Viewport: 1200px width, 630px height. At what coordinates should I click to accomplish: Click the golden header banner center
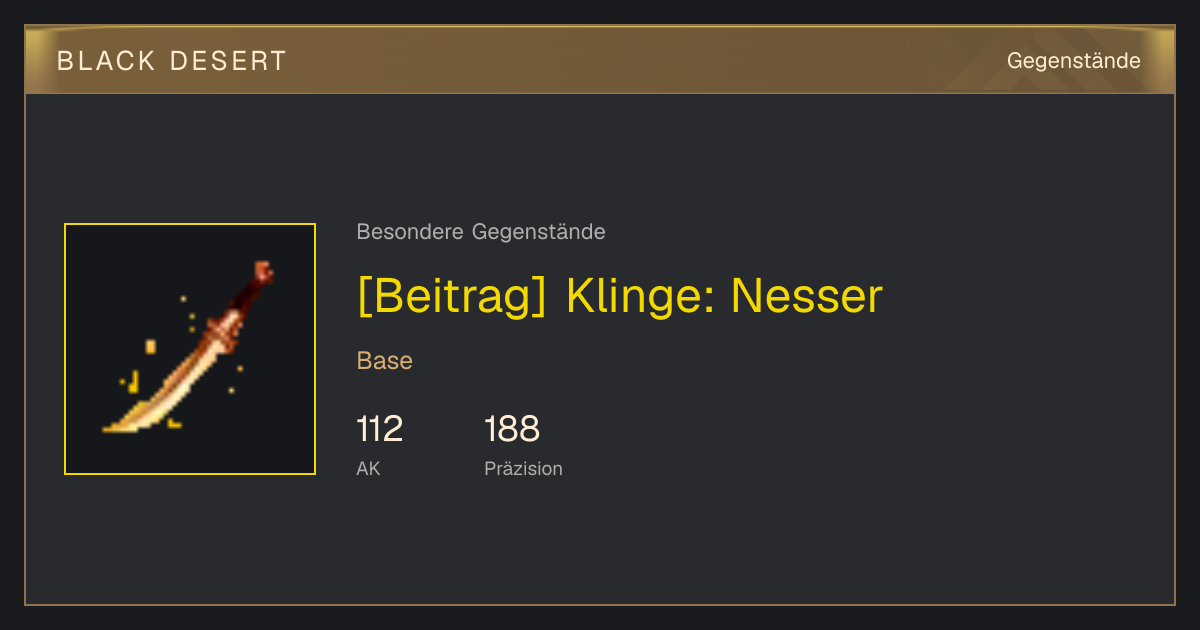pos(600,60)
